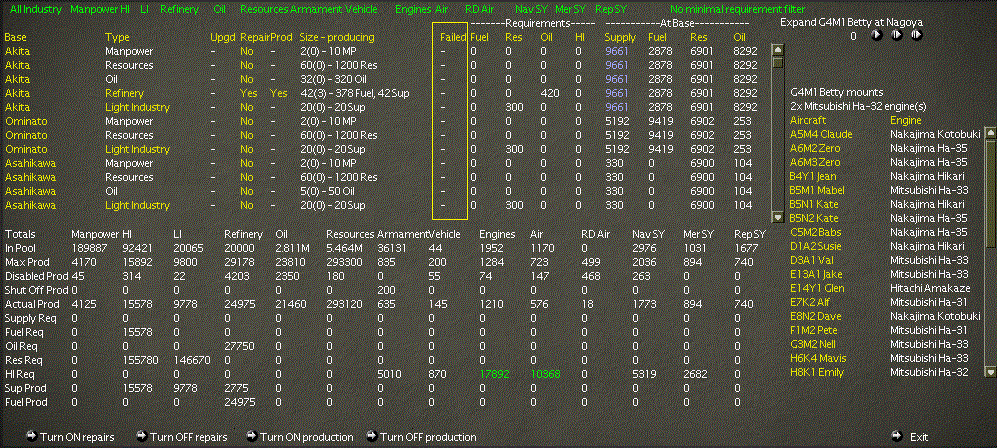
Task: Select the industry list scrollbar thumb
Action: (x=778, y=62)
